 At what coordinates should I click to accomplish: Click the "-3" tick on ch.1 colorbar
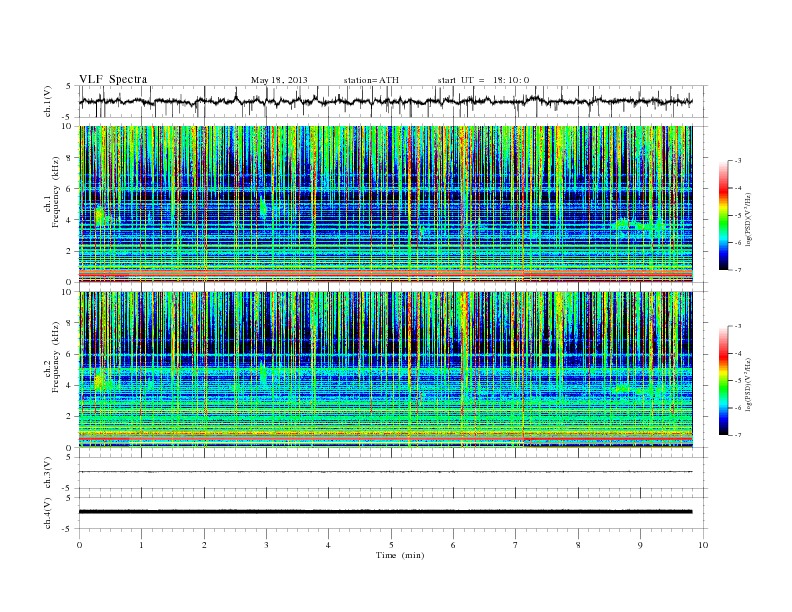[x=738, y=161]
